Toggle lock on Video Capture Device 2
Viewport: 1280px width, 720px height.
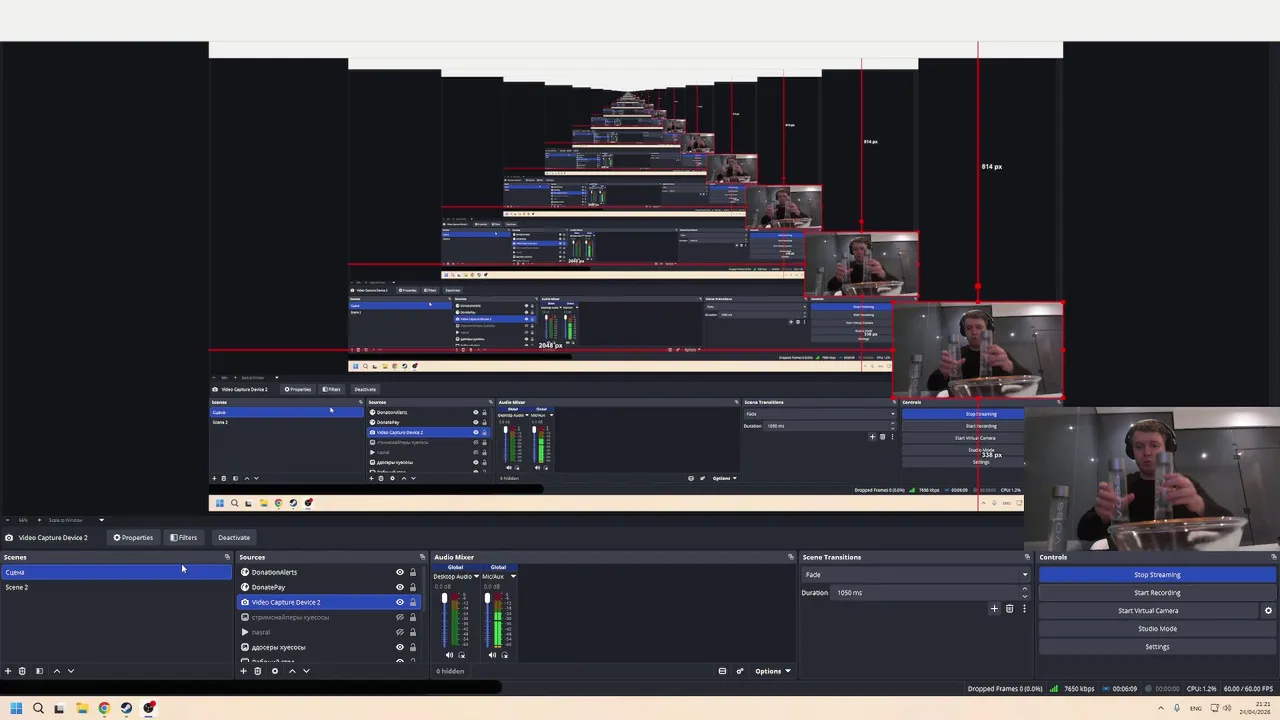413,602
